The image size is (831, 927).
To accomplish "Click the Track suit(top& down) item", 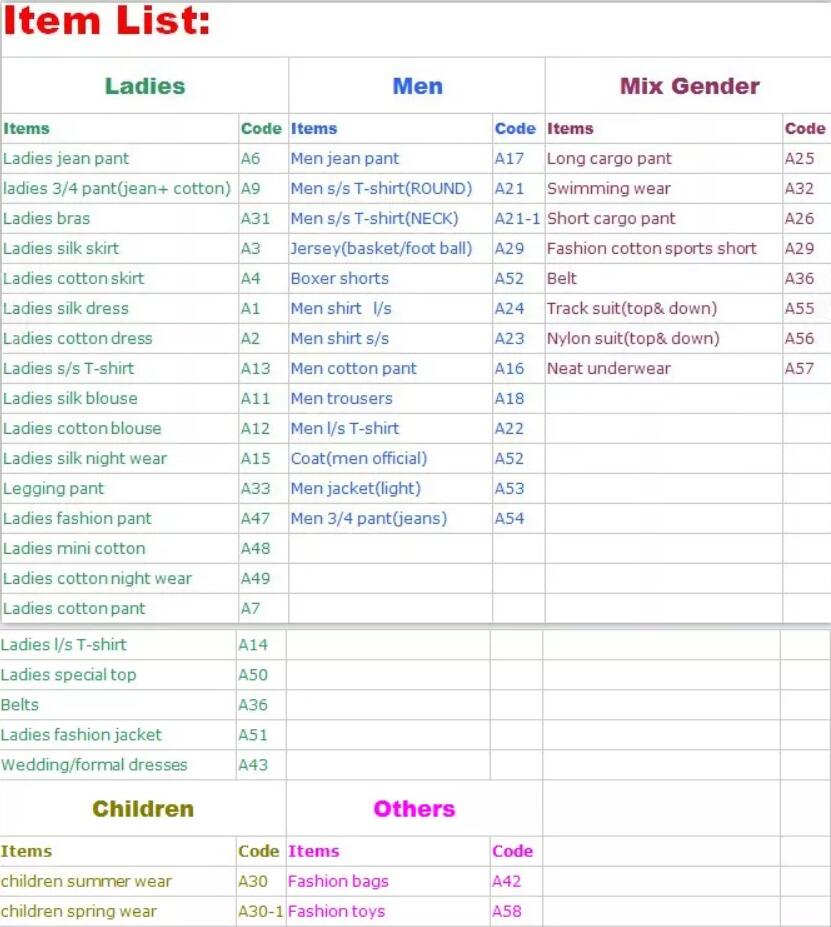I will point(631,308).
